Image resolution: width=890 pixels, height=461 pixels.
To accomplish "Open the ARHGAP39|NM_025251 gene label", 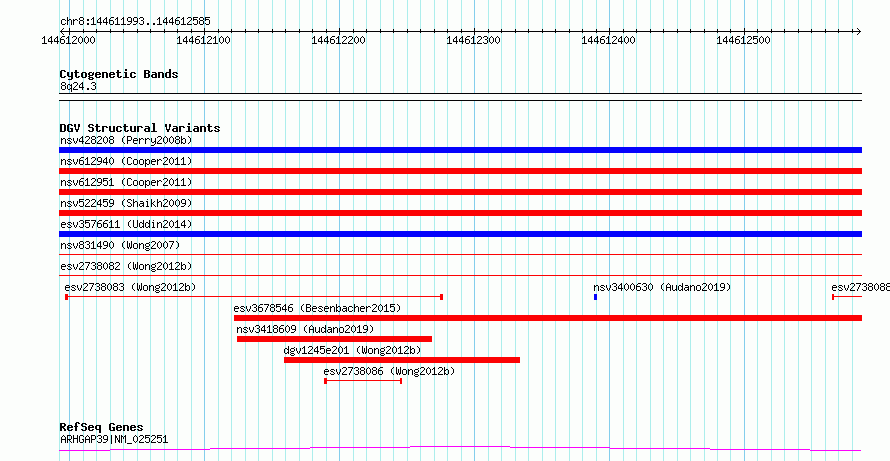I will (114, 439).
